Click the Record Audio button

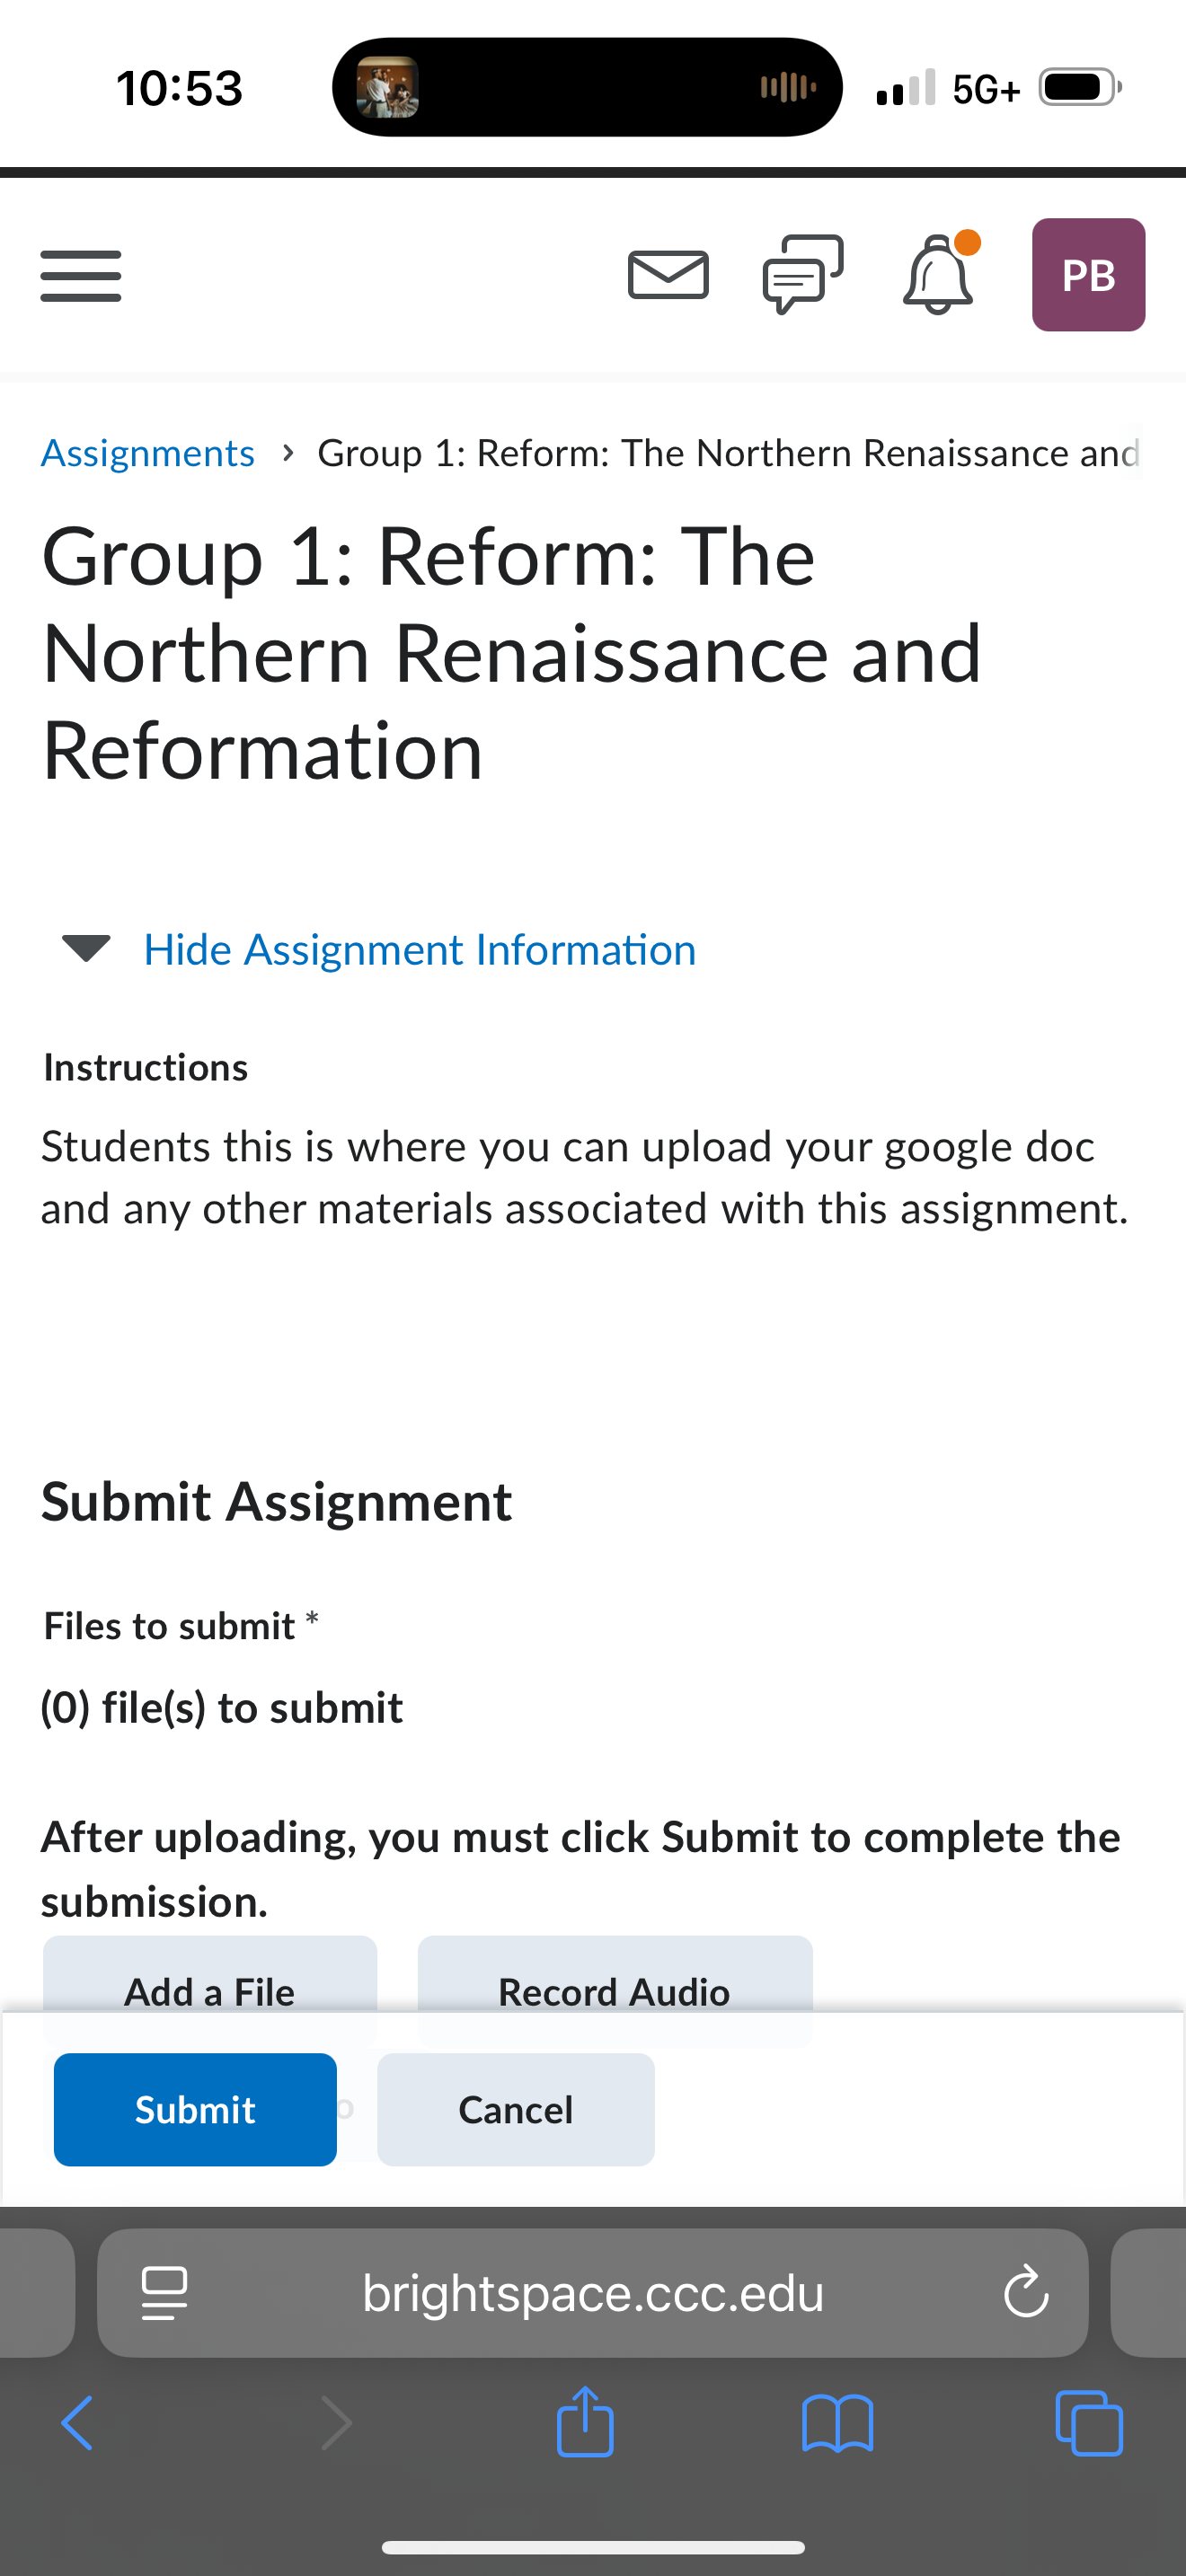[615, 1991]
